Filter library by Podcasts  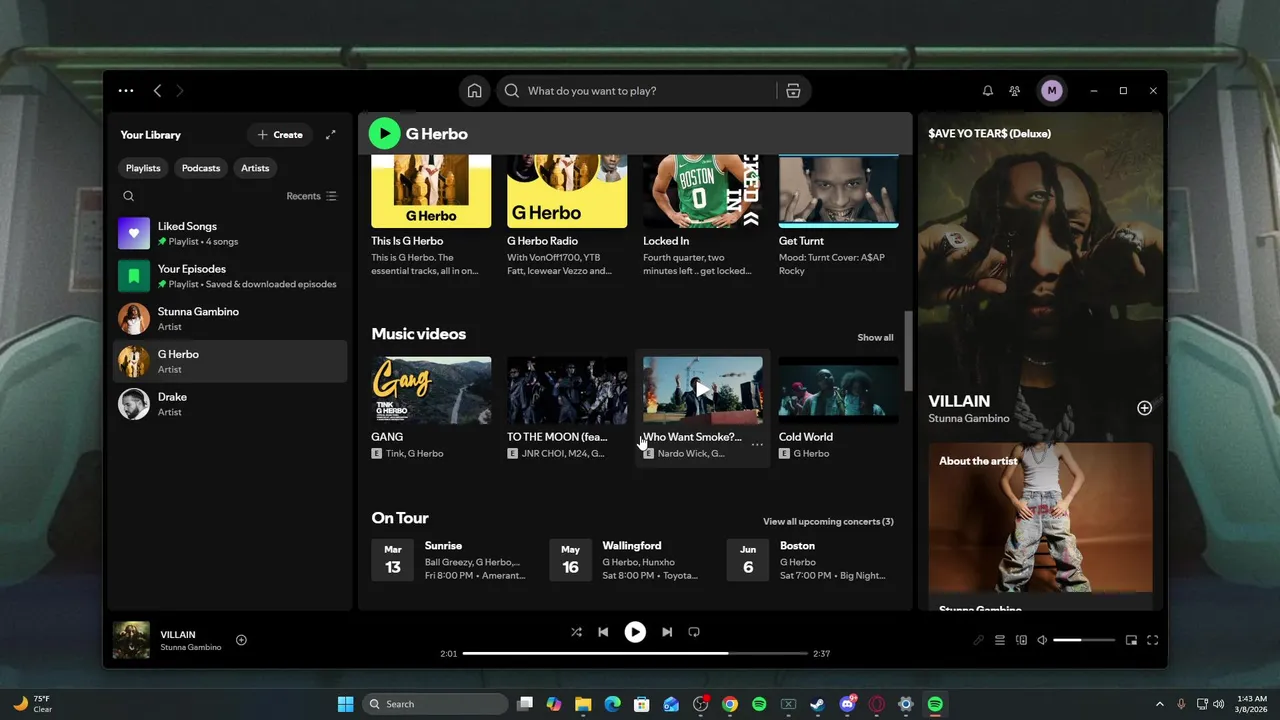click(x=201, y=168)
